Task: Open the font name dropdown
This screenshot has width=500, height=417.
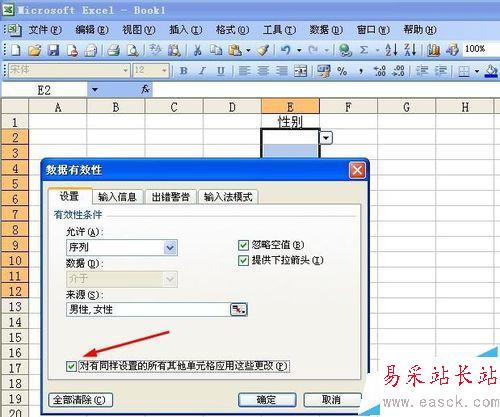Action: (125, 71)
